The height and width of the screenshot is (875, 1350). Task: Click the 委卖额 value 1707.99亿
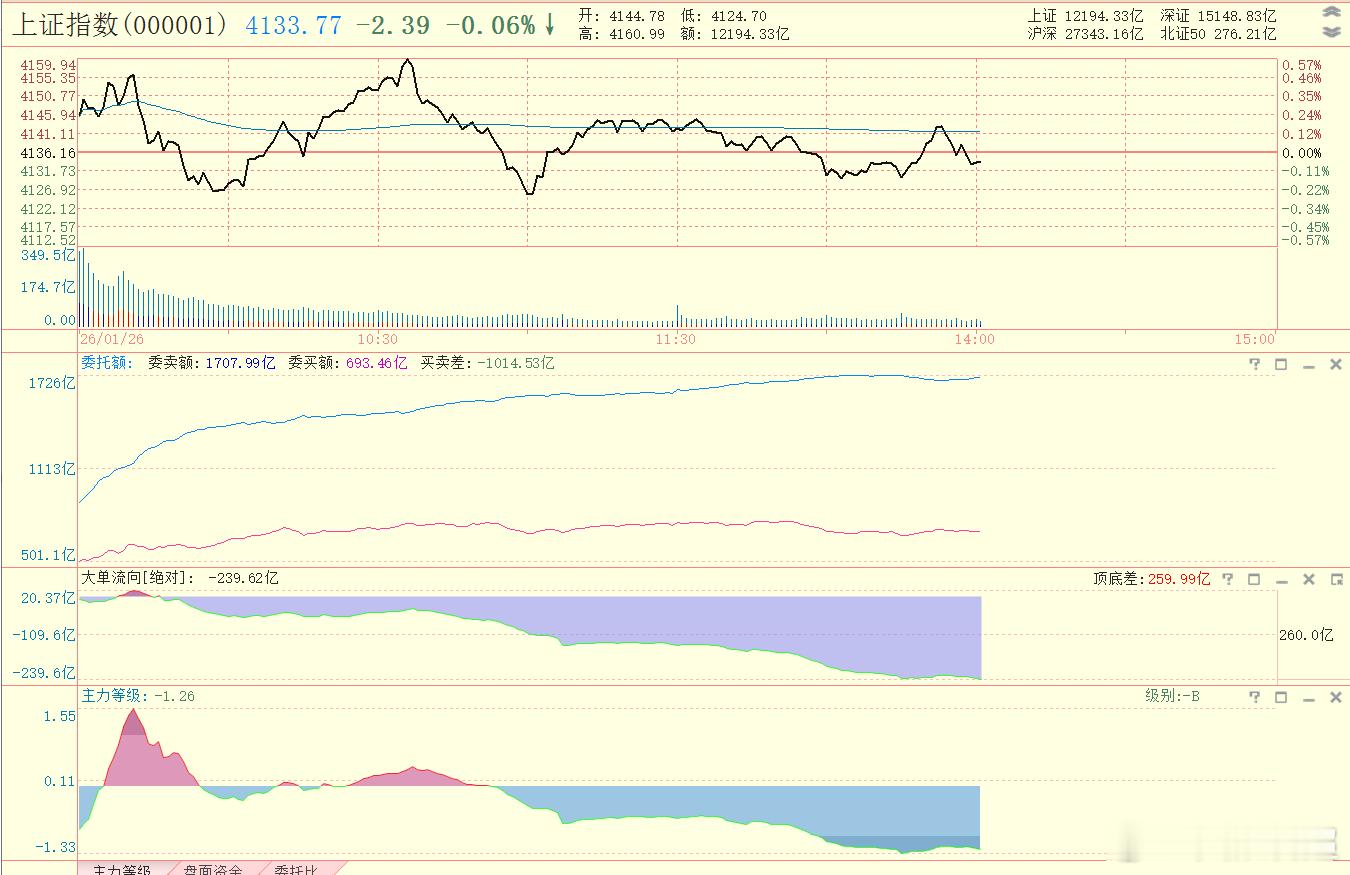(x=240, y=363)
